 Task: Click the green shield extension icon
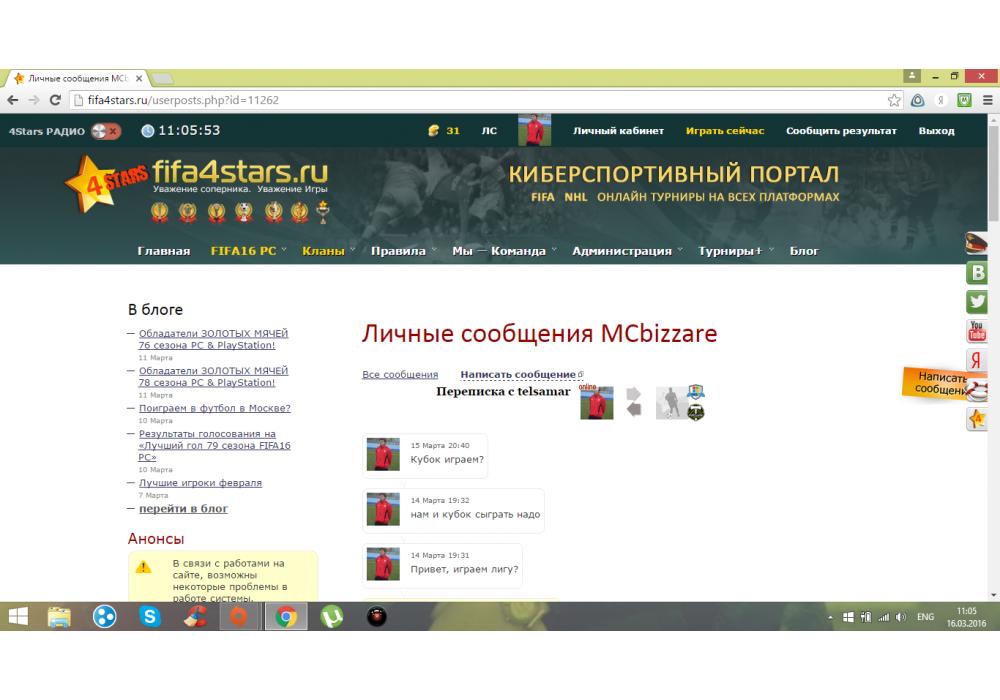click(x=964, y=100)
